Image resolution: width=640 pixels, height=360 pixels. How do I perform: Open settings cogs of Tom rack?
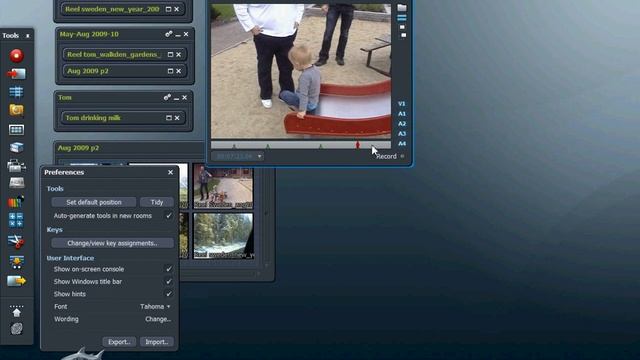[167, 98]
